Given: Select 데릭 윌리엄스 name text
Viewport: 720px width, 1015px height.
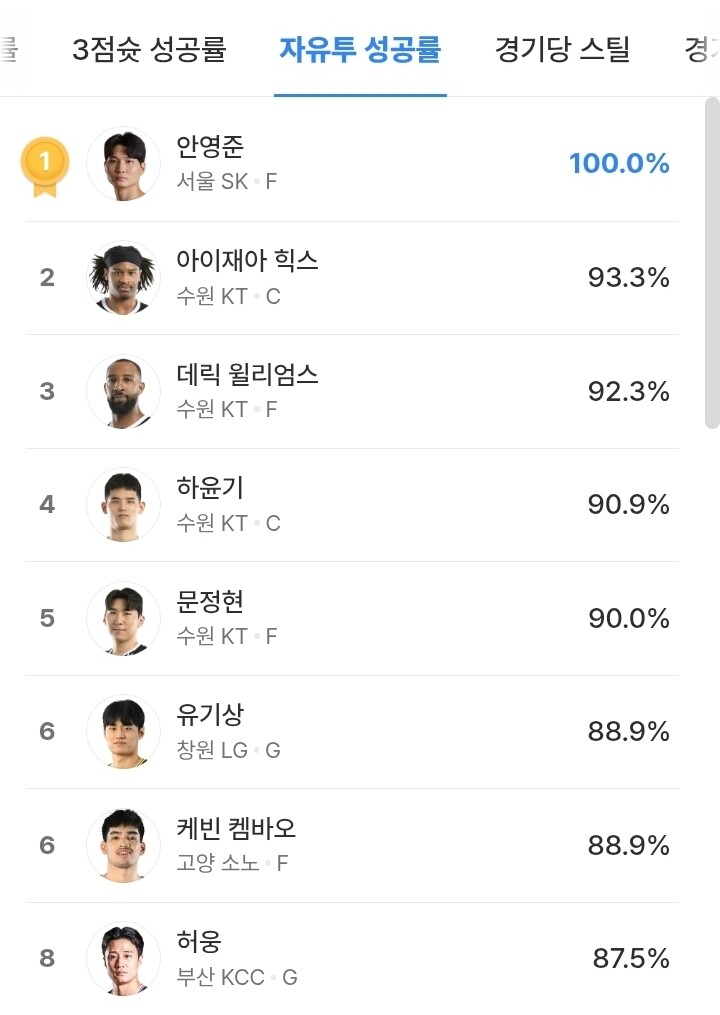Looking at the screenshot, I should pyautogui.click(x=247, y=375).
